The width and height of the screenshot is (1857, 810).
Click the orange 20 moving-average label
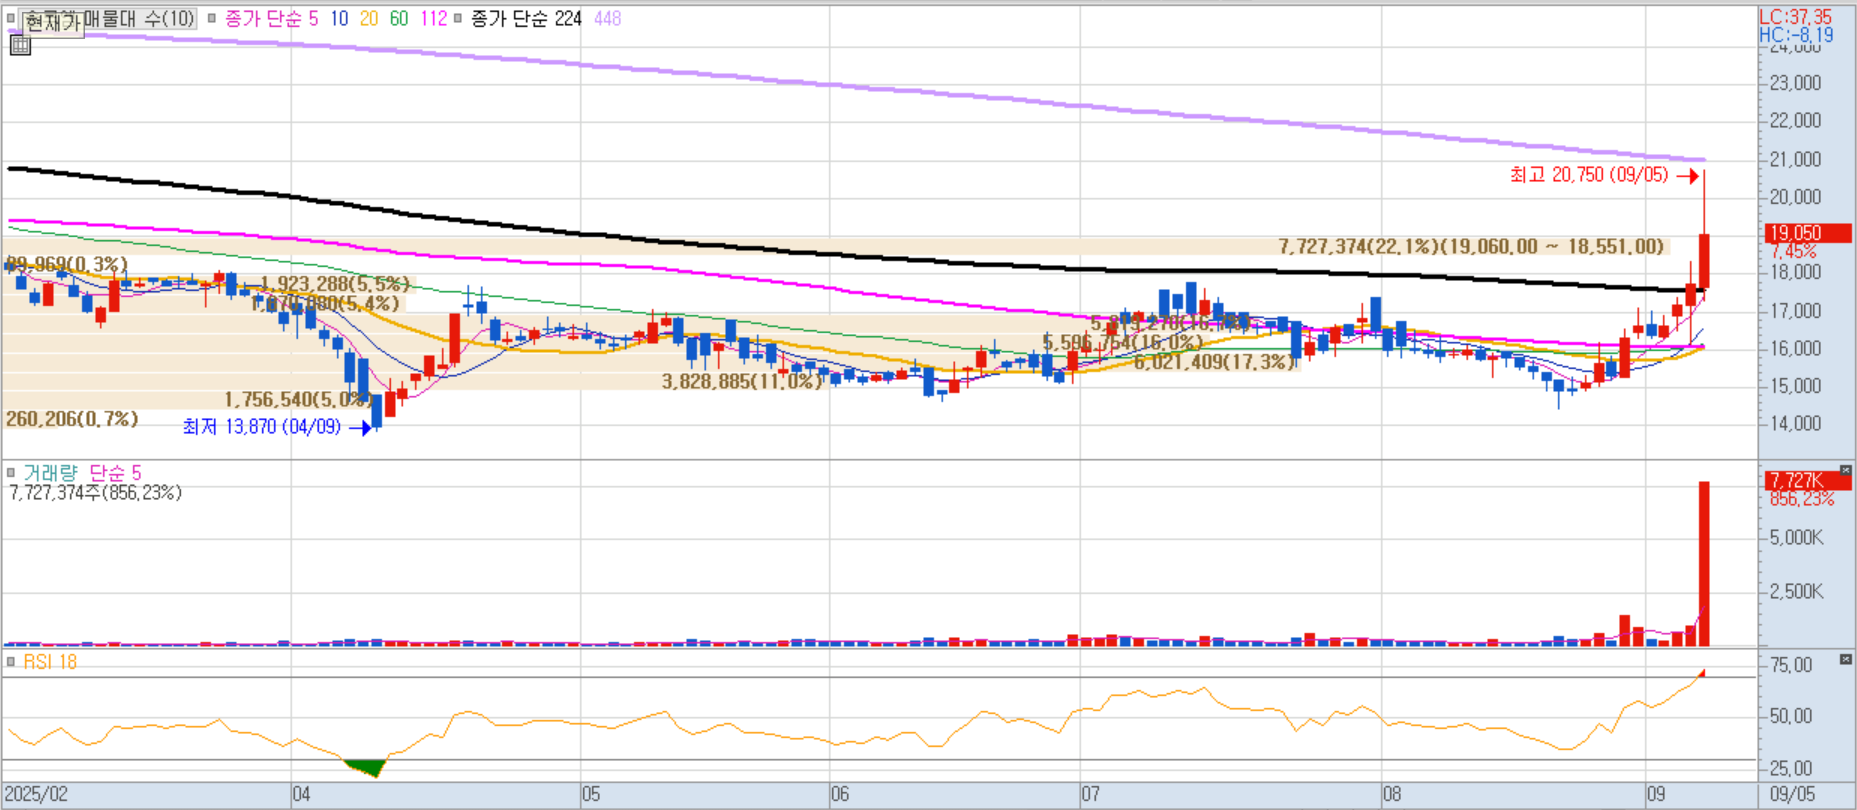point(369,18)
